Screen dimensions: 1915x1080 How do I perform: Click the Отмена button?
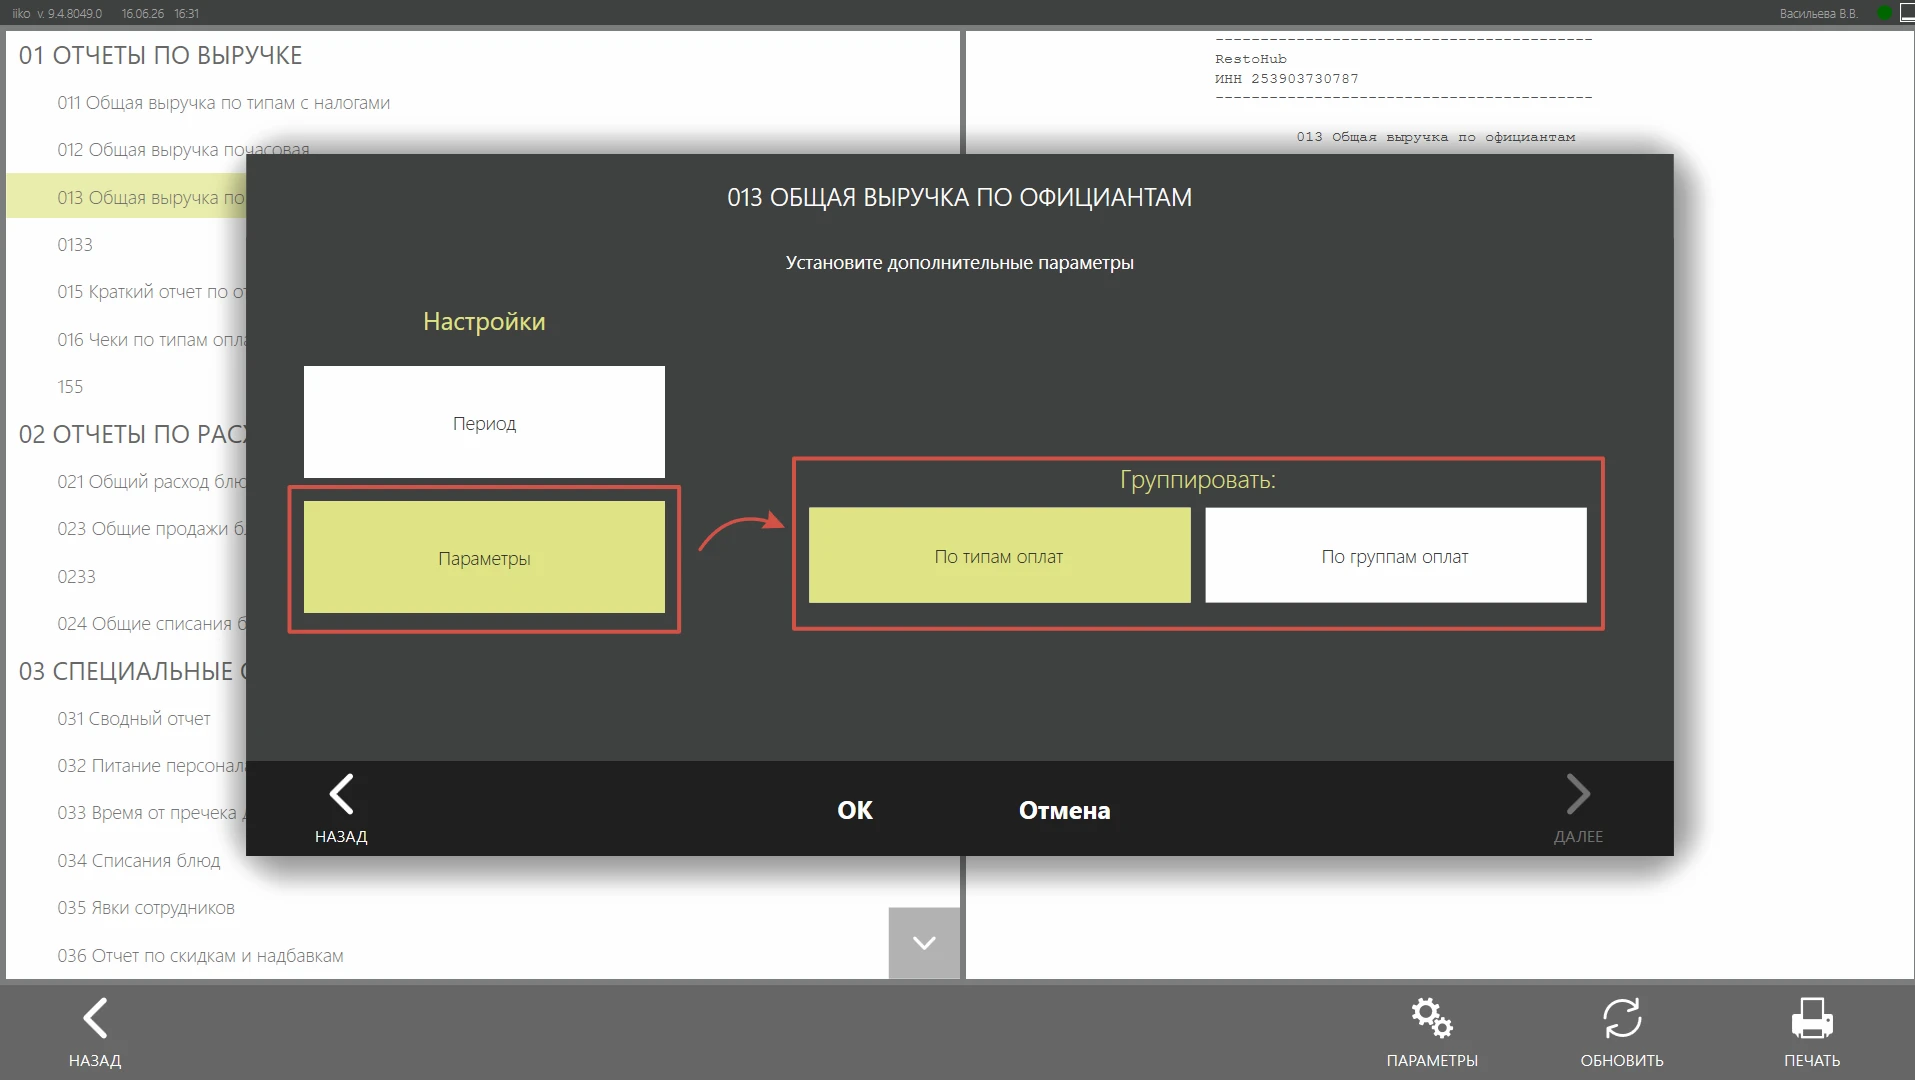pos(1064,810)
